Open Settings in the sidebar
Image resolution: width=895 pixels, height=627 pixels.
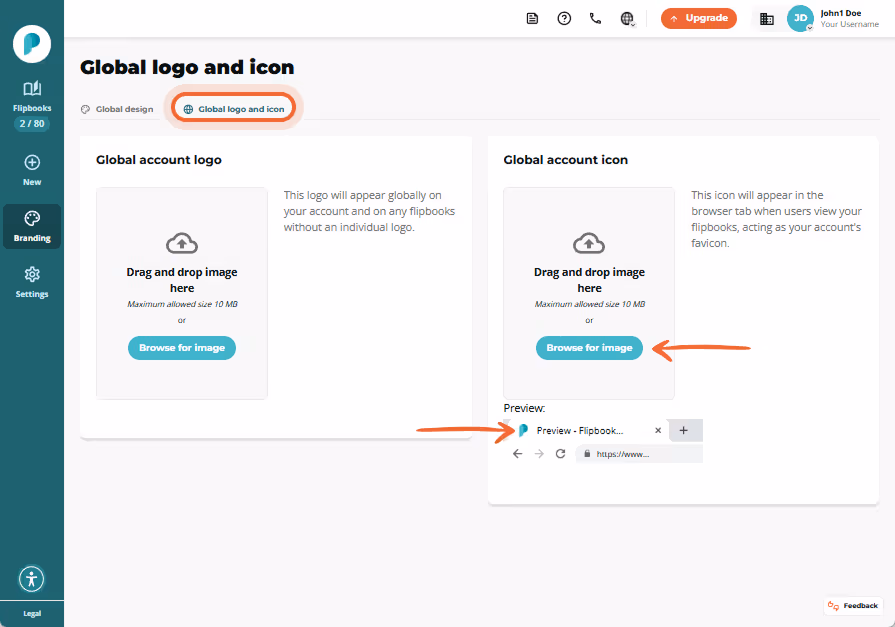click(32, 282)
